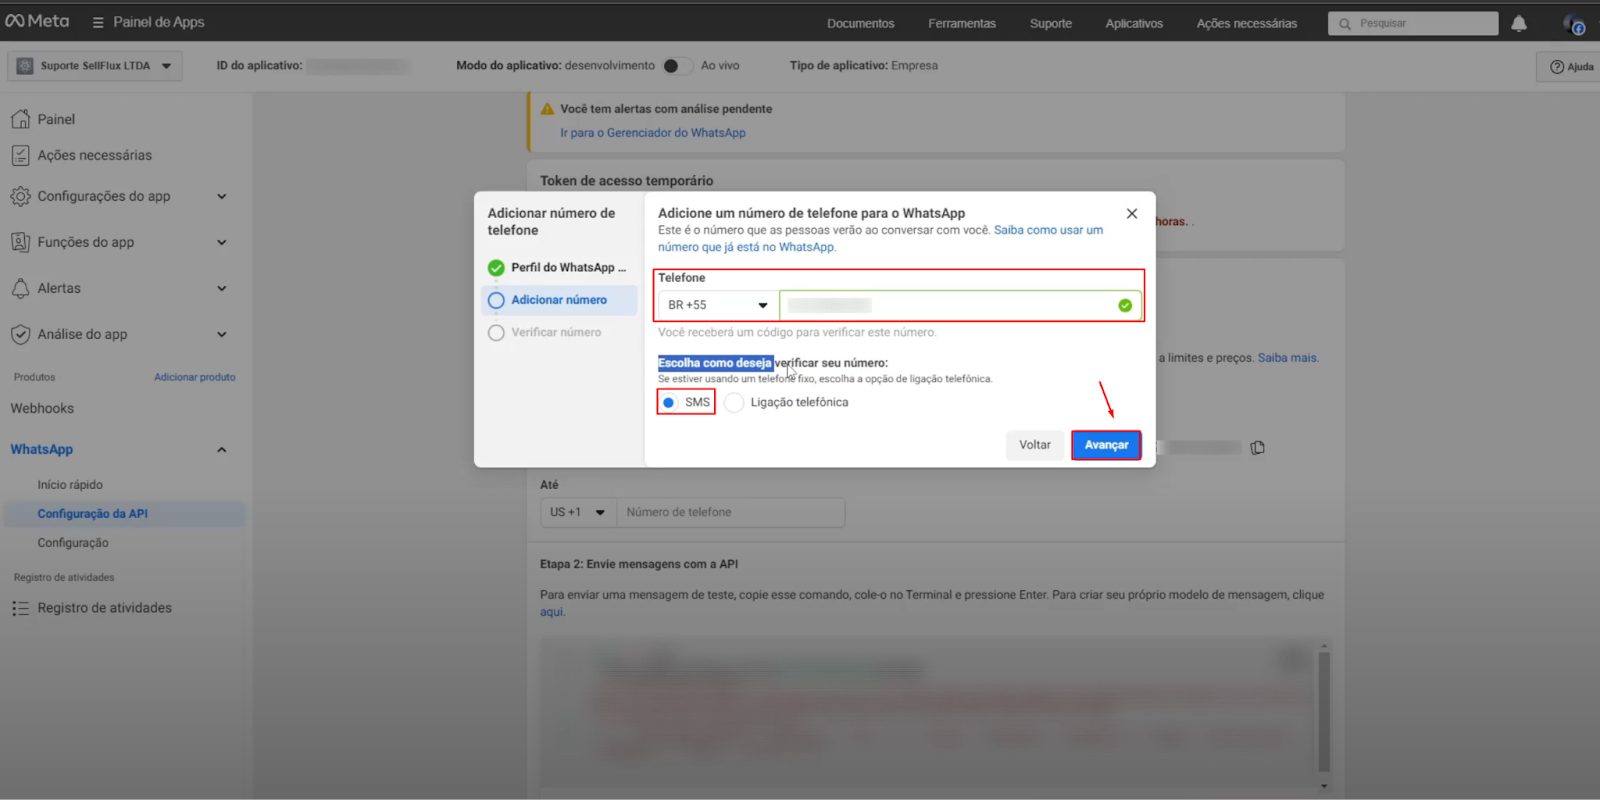Click the notifications bell icon

pyautogui.click(x=1518, y=23)
